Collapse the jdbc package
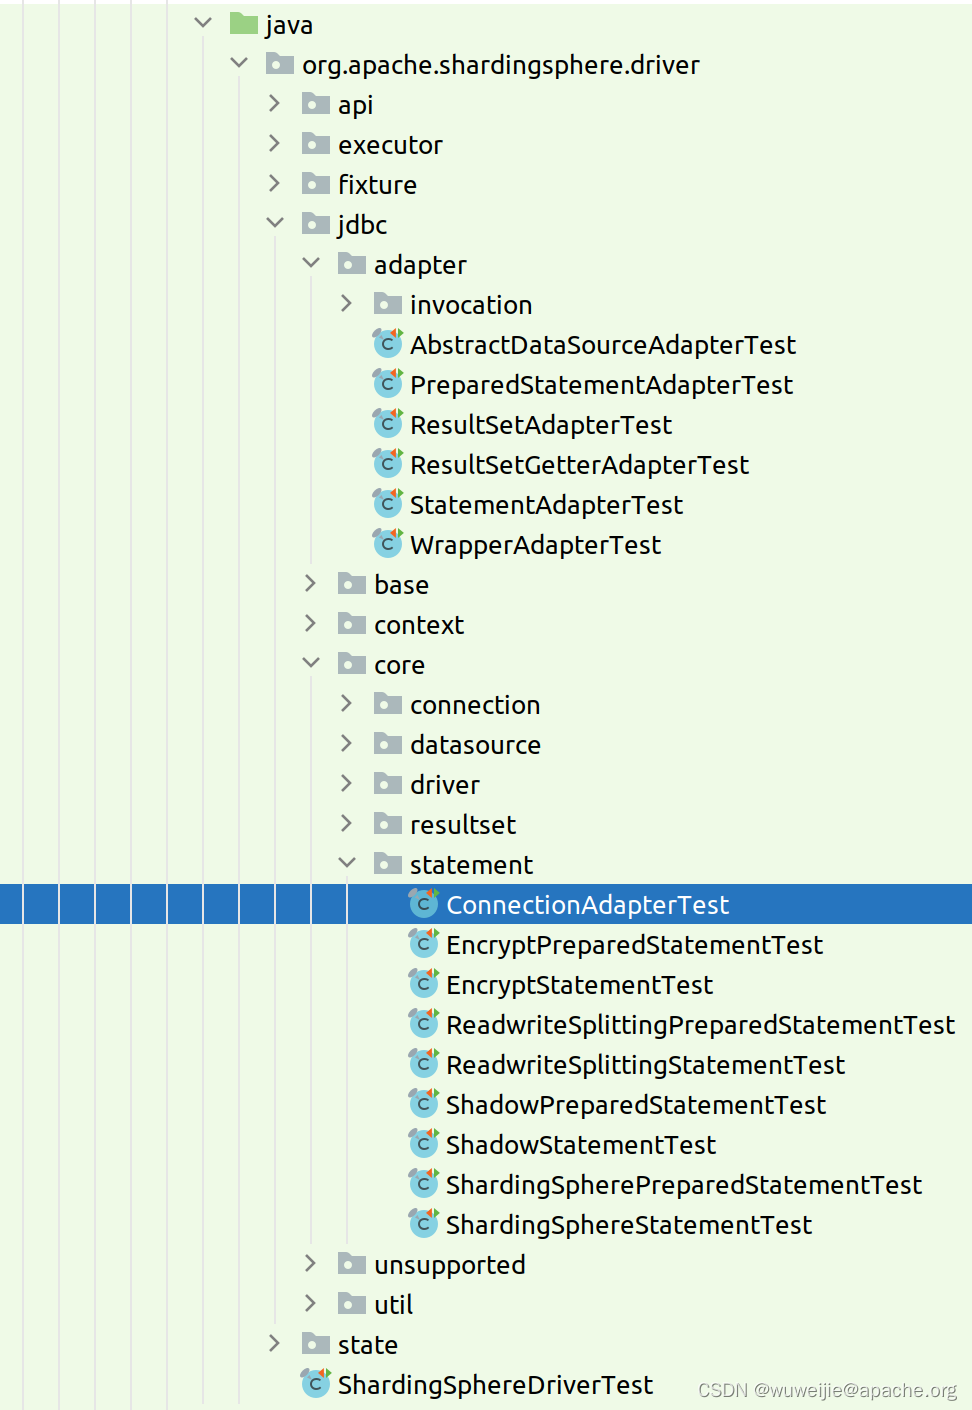 coord(275,222)
